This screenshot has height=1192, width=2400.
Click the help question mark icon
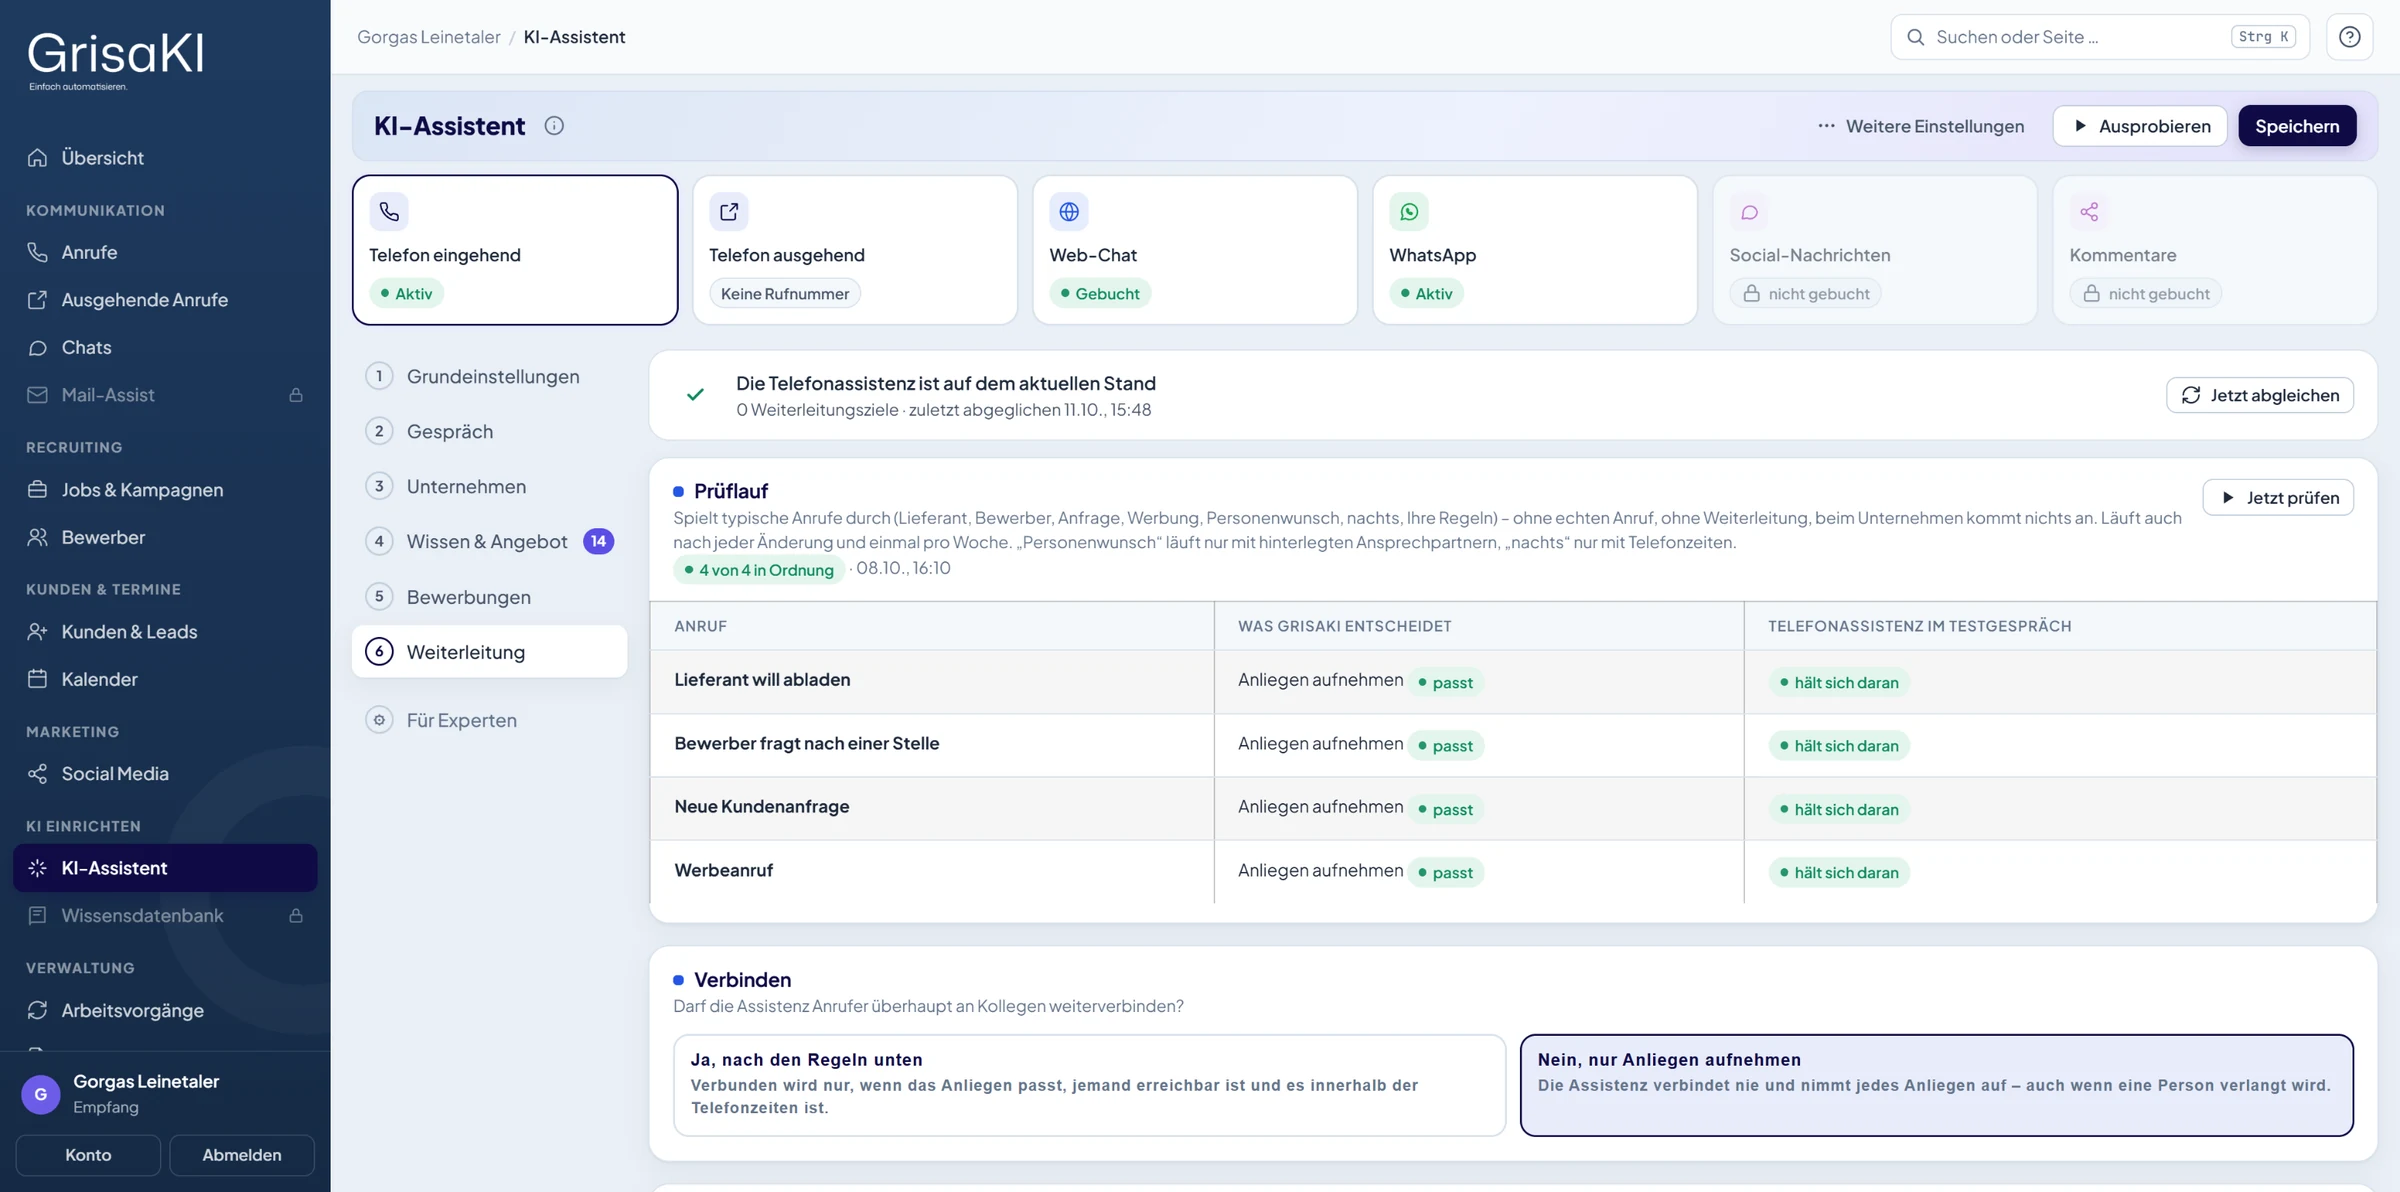2349,37
